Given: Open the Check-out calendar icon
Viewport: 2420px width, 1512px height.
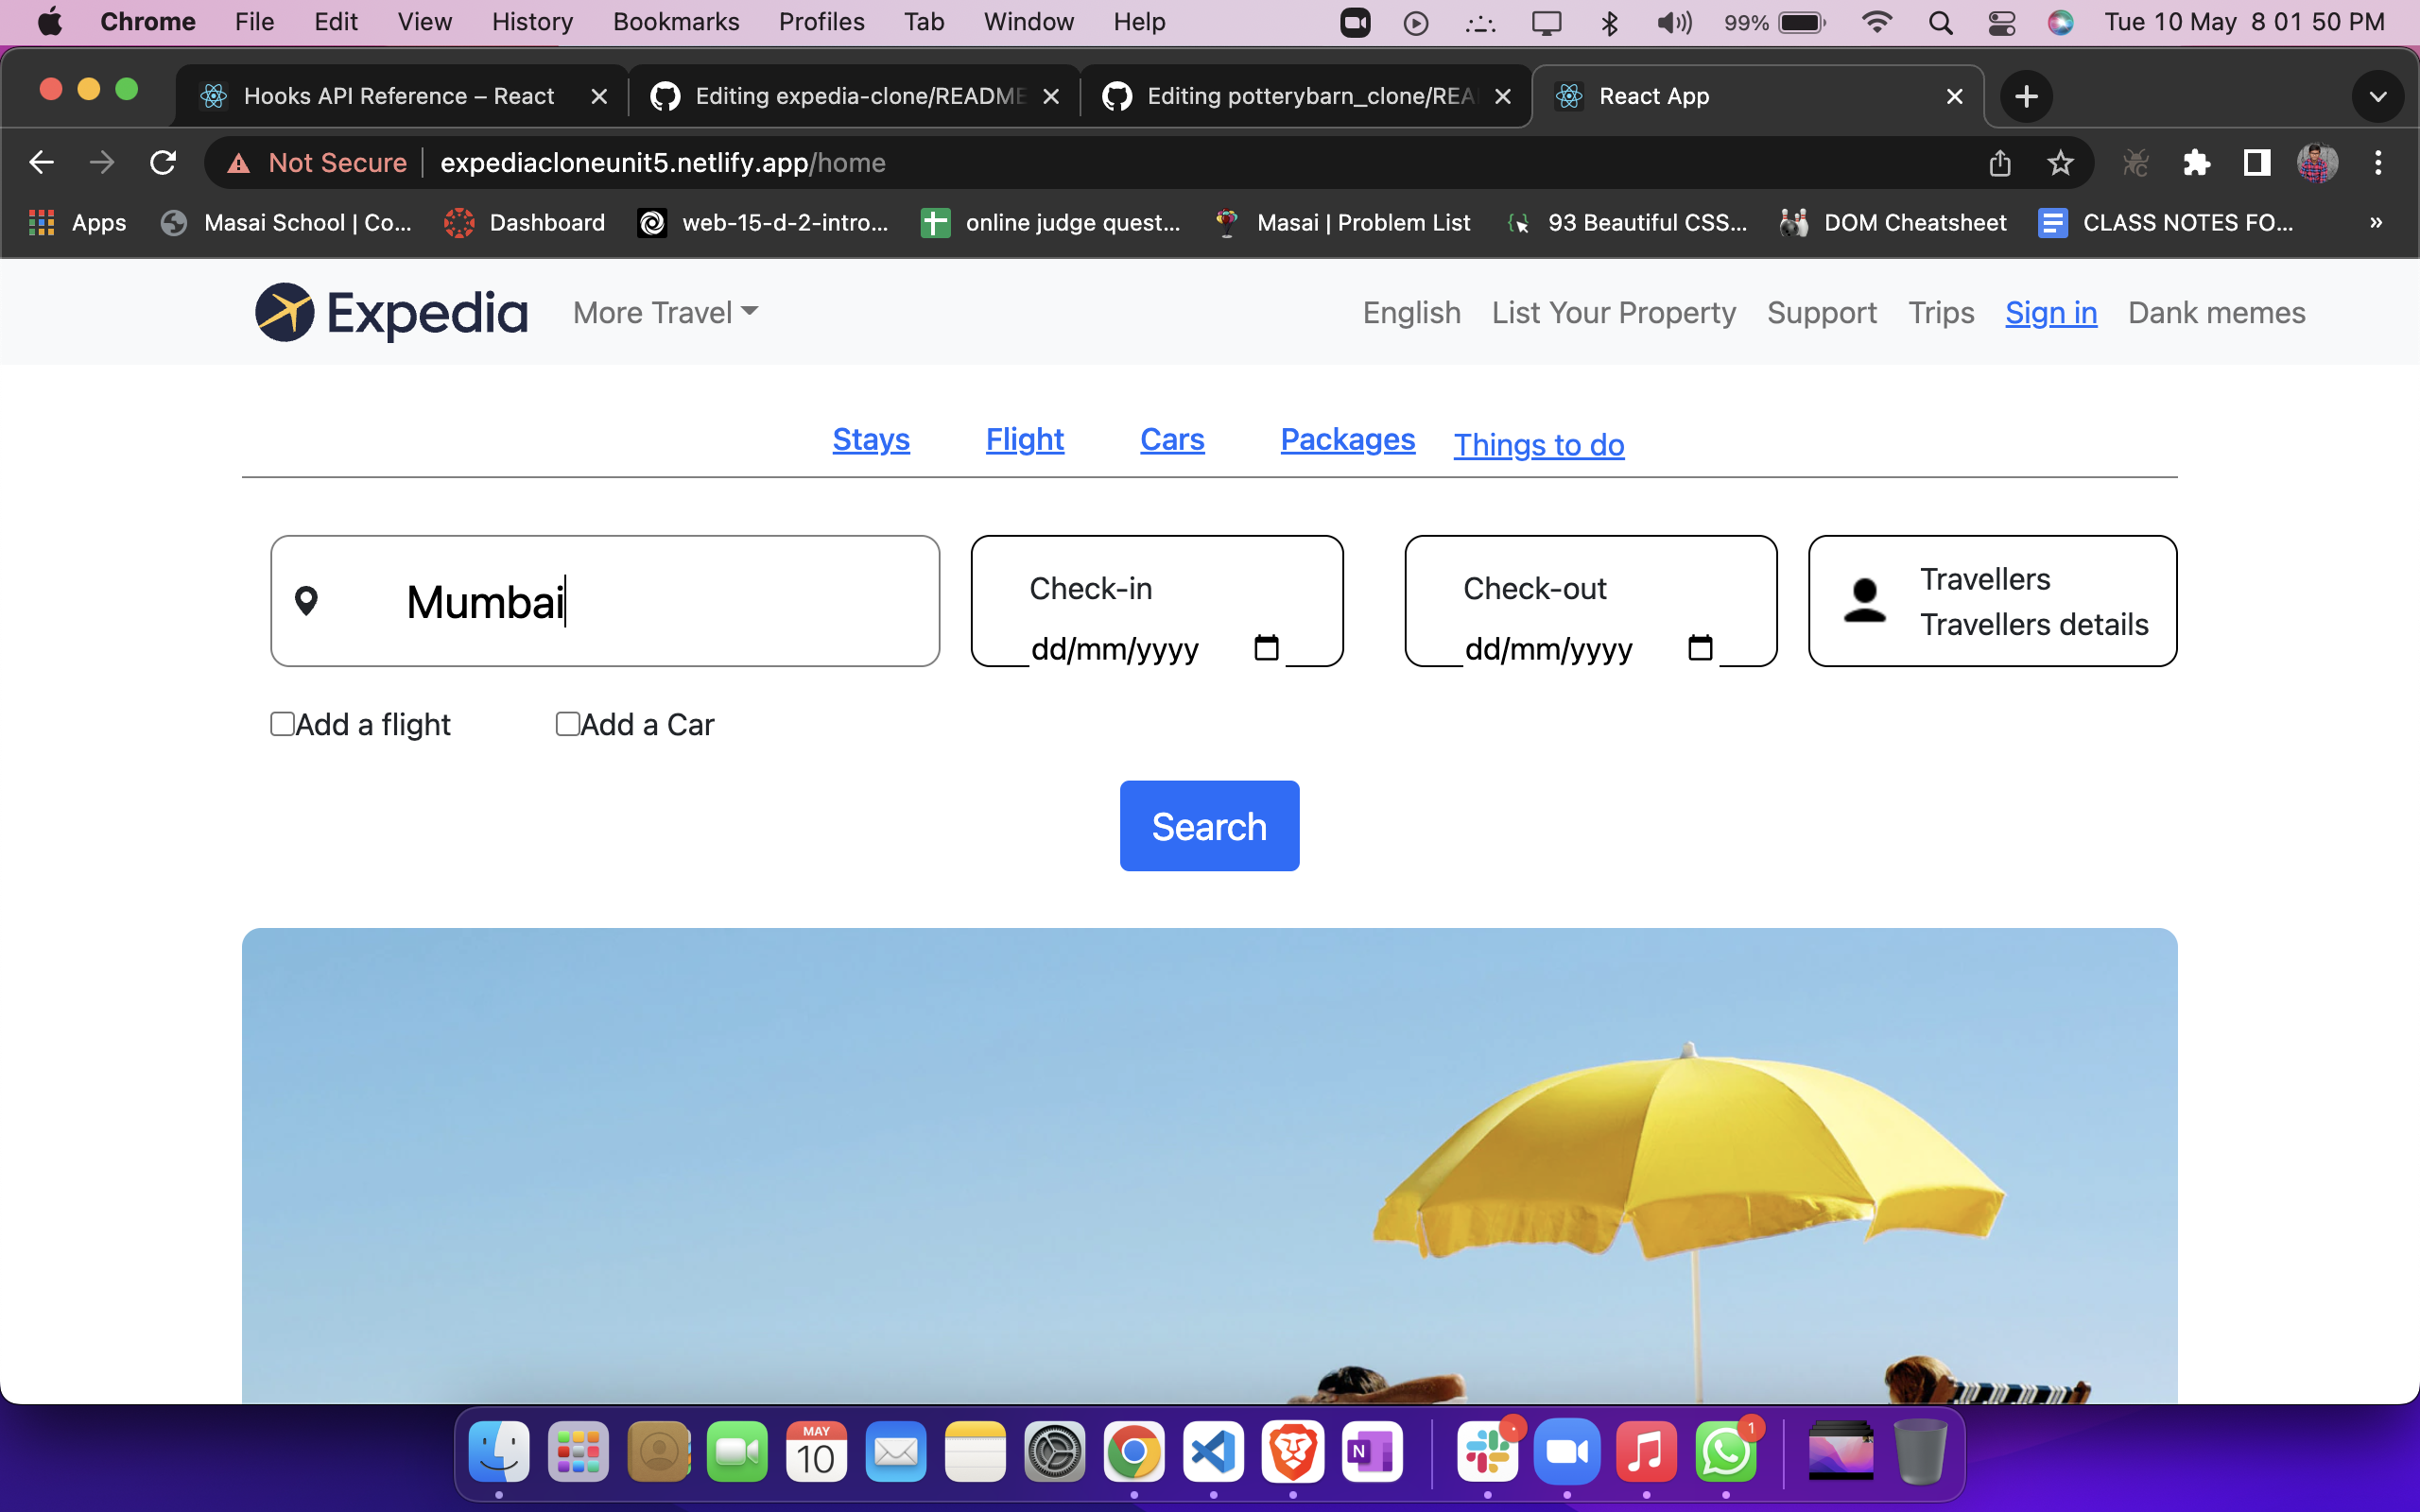Looking at the screenshot, I should [x=1701, y=648].
